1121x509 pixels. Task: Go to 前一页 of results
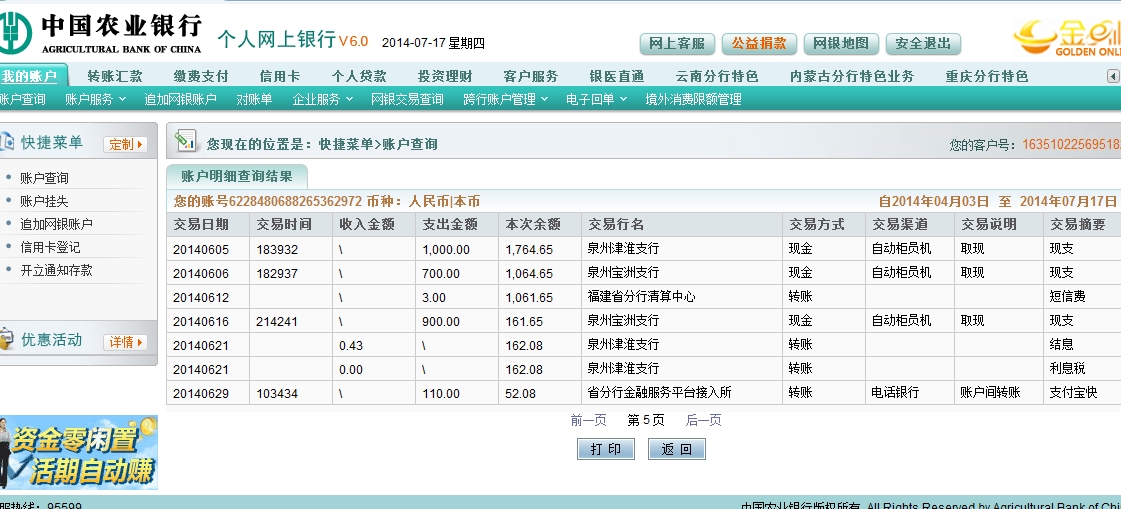[588, 420]
